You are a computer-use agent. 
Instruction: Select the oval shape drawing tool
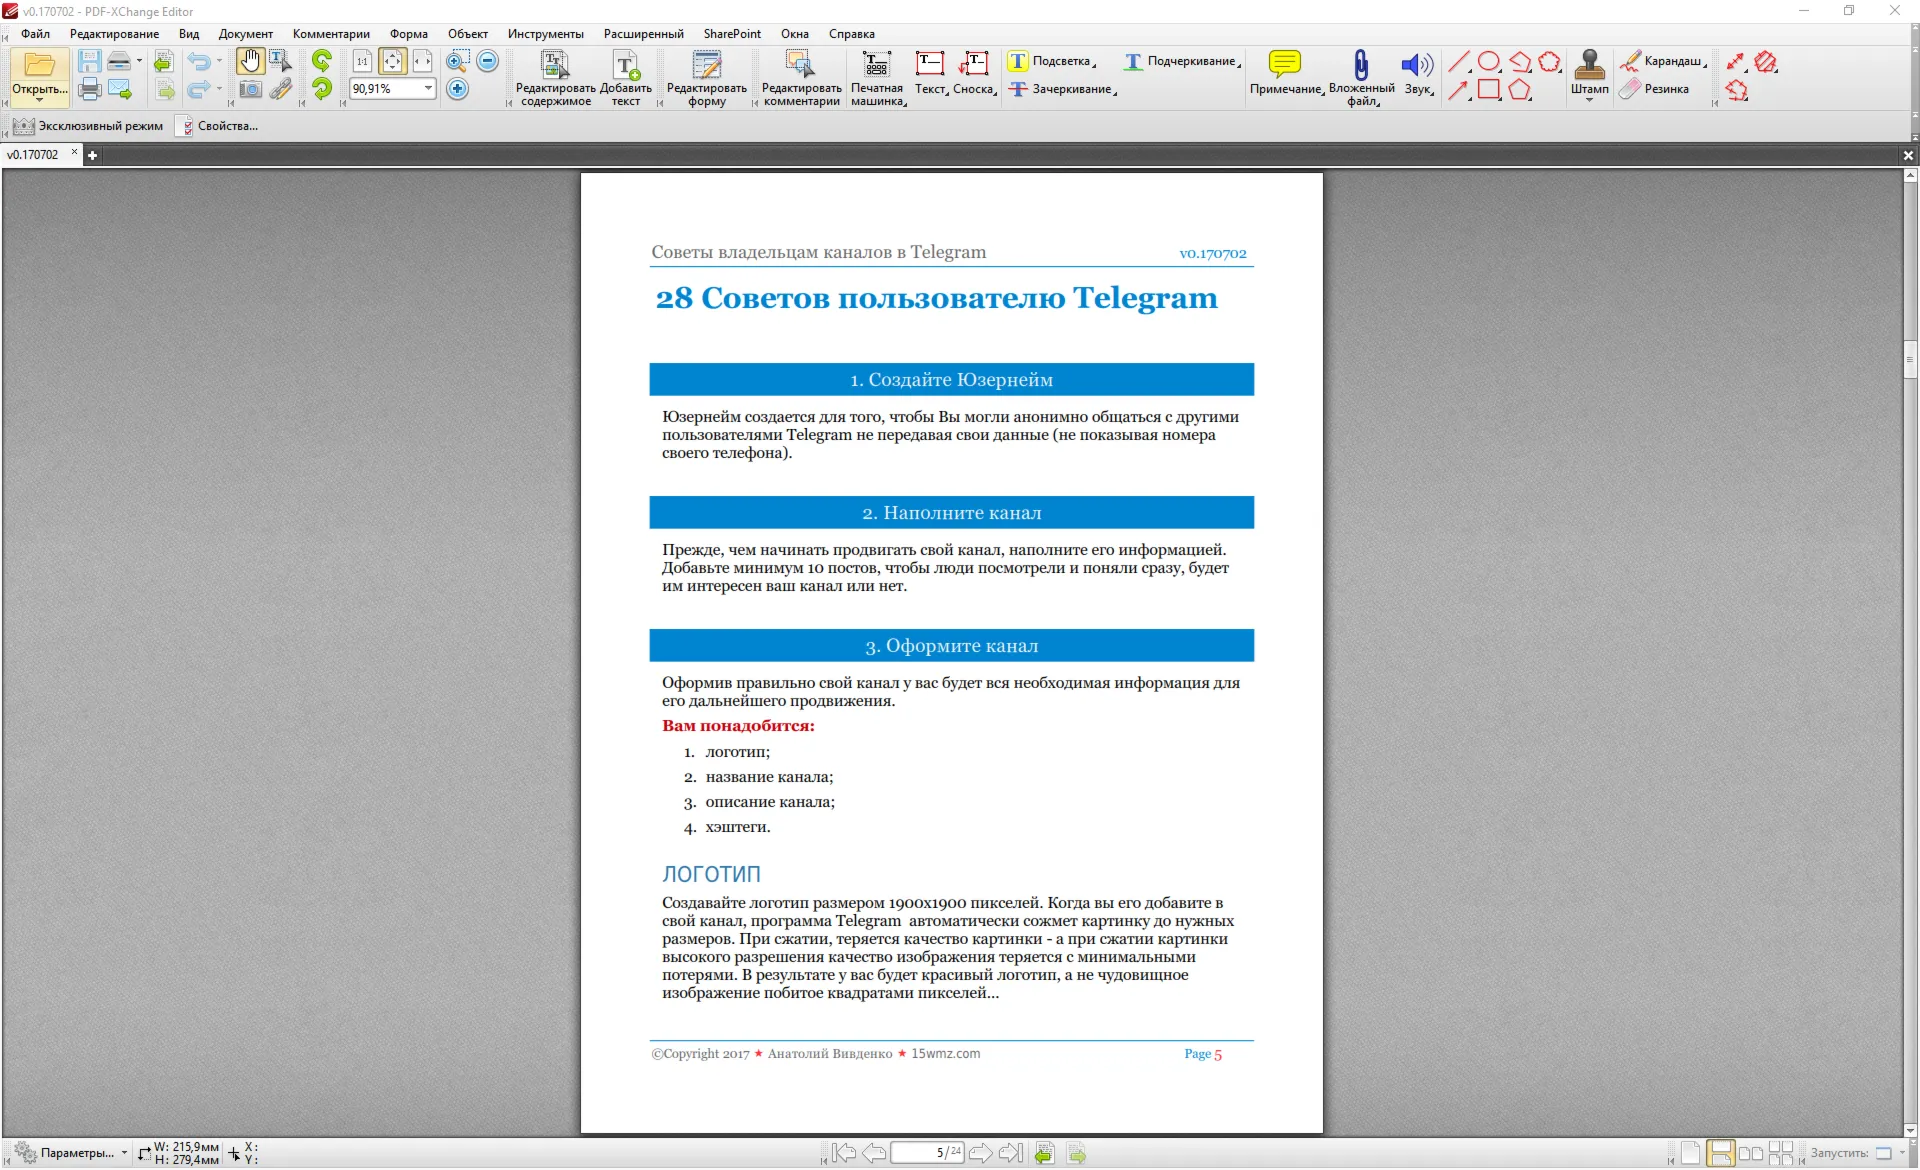point(1489,62)
